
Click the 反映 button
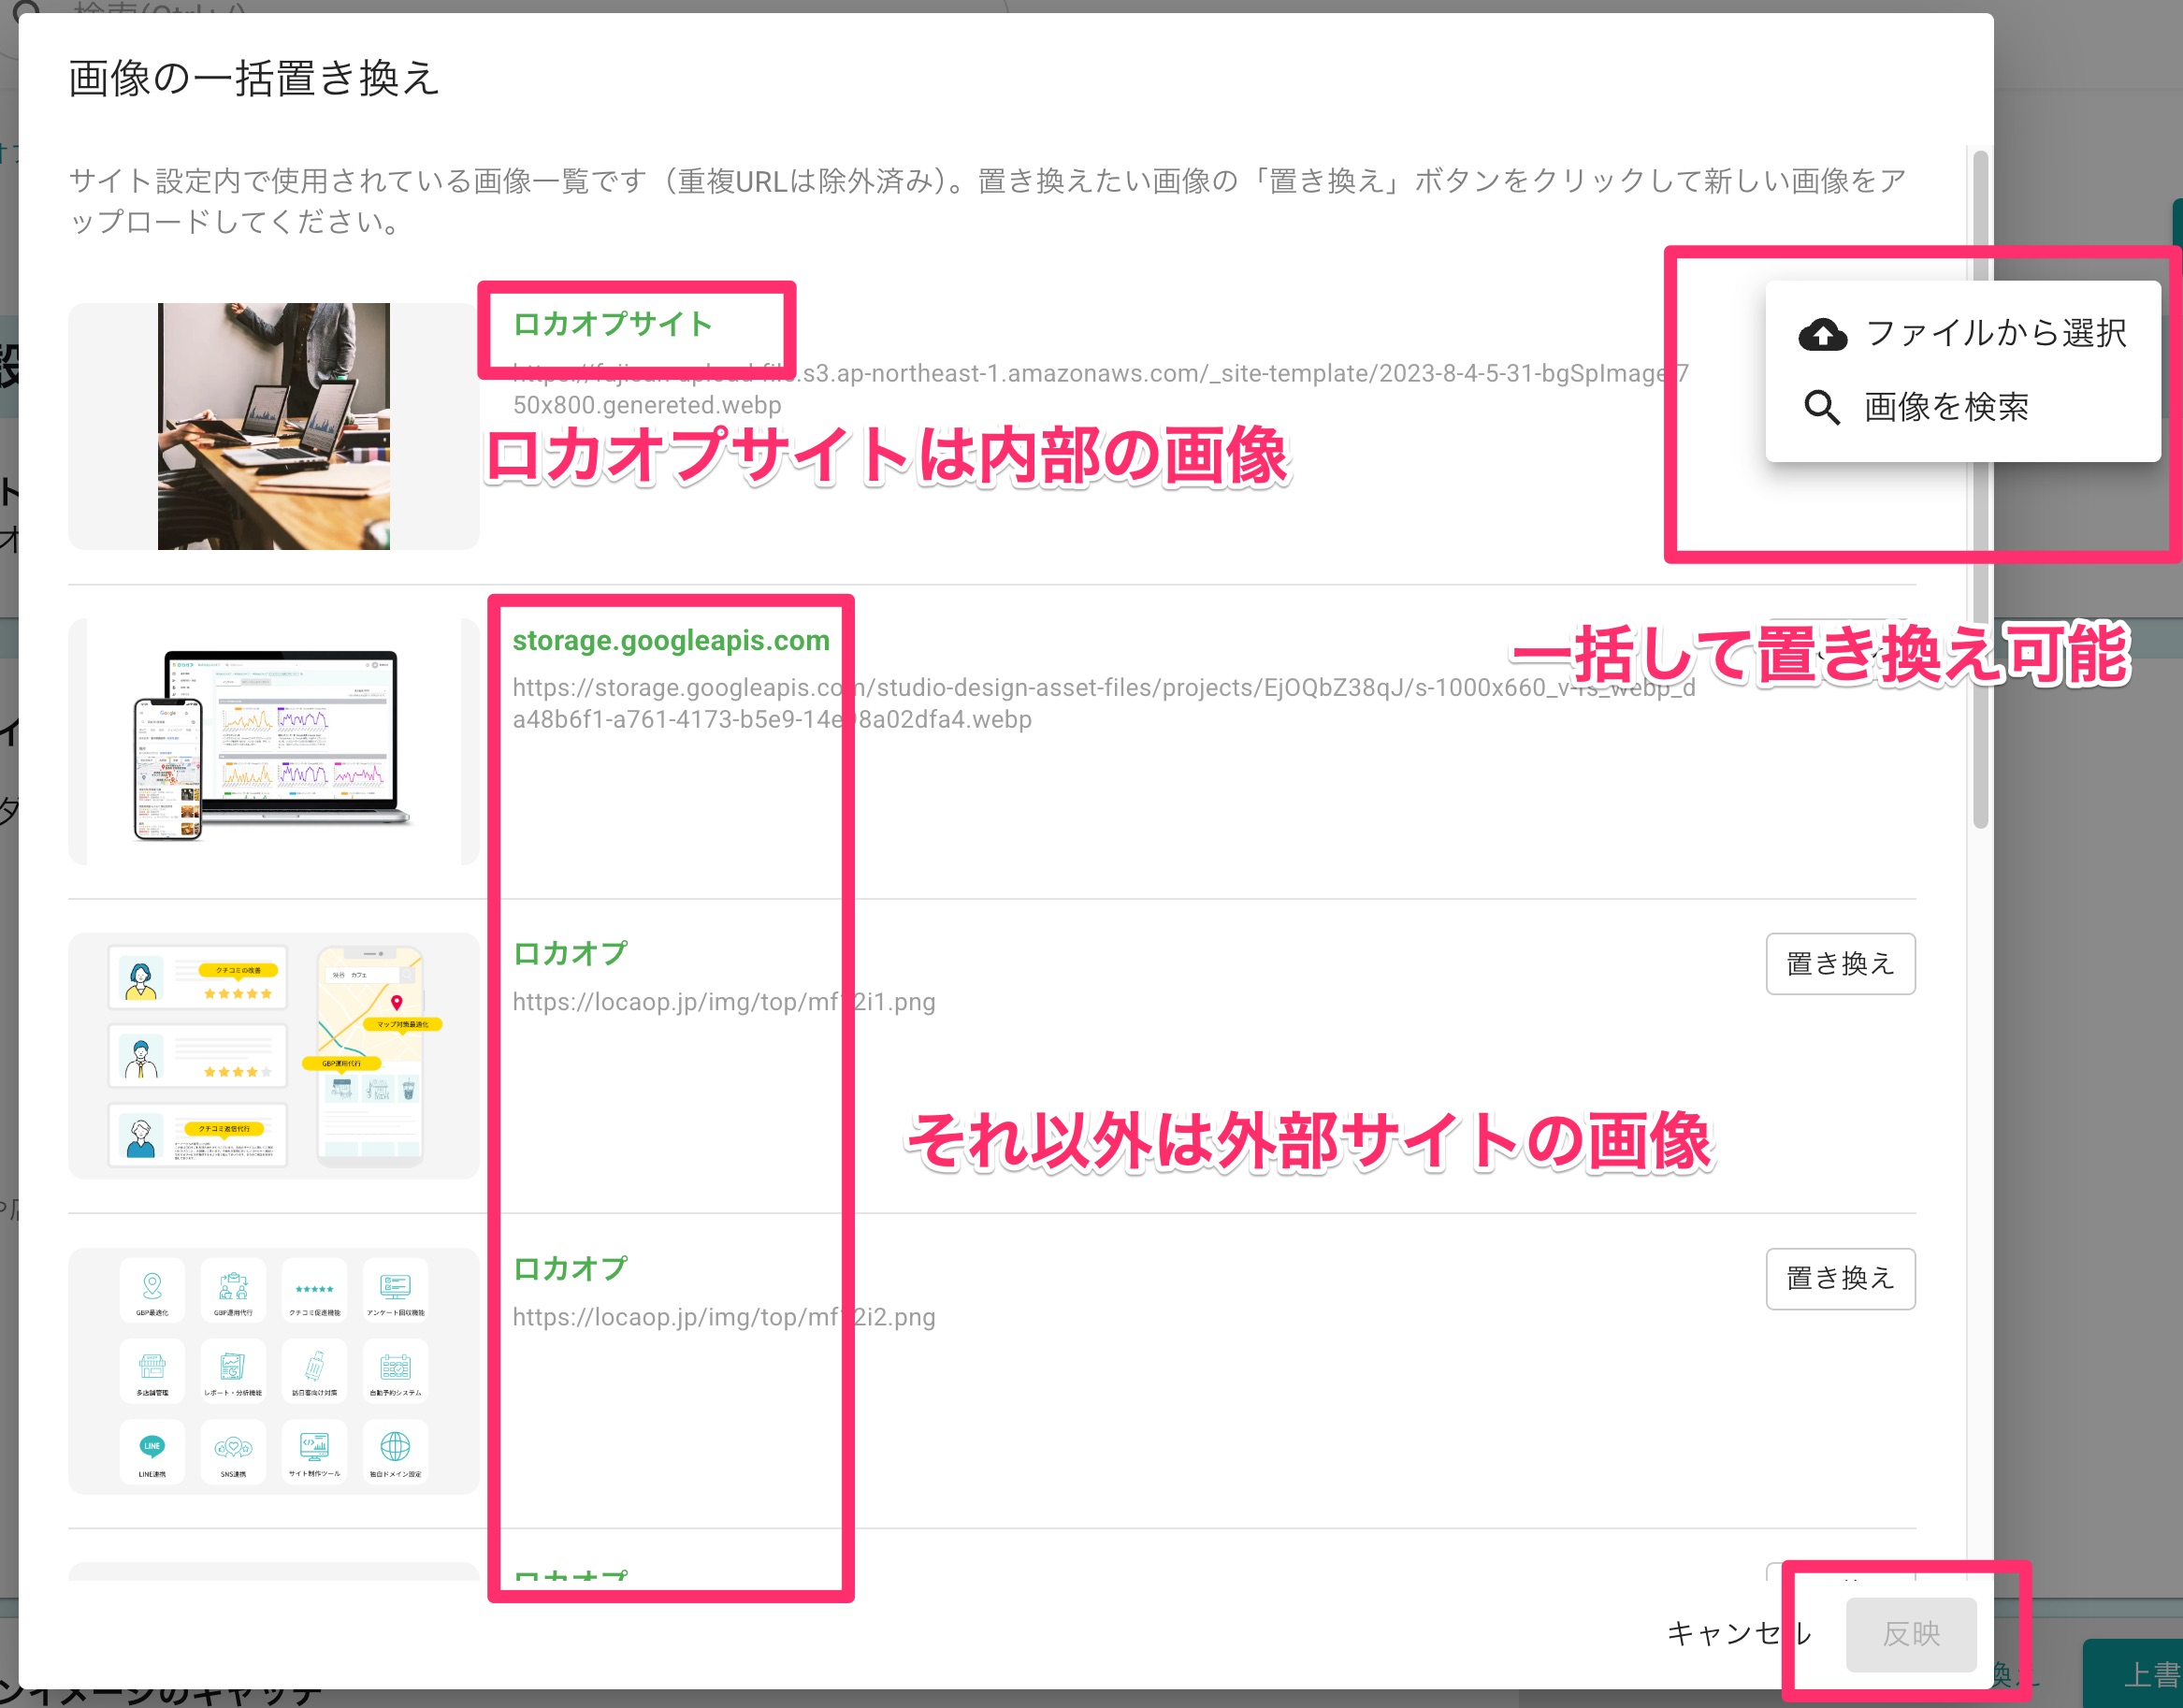1911,1634
